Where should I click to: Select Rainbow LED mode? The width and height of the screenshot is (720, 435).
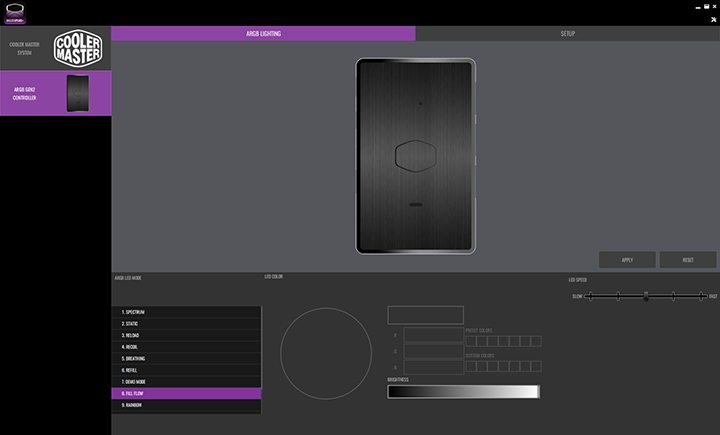[186, 405]
